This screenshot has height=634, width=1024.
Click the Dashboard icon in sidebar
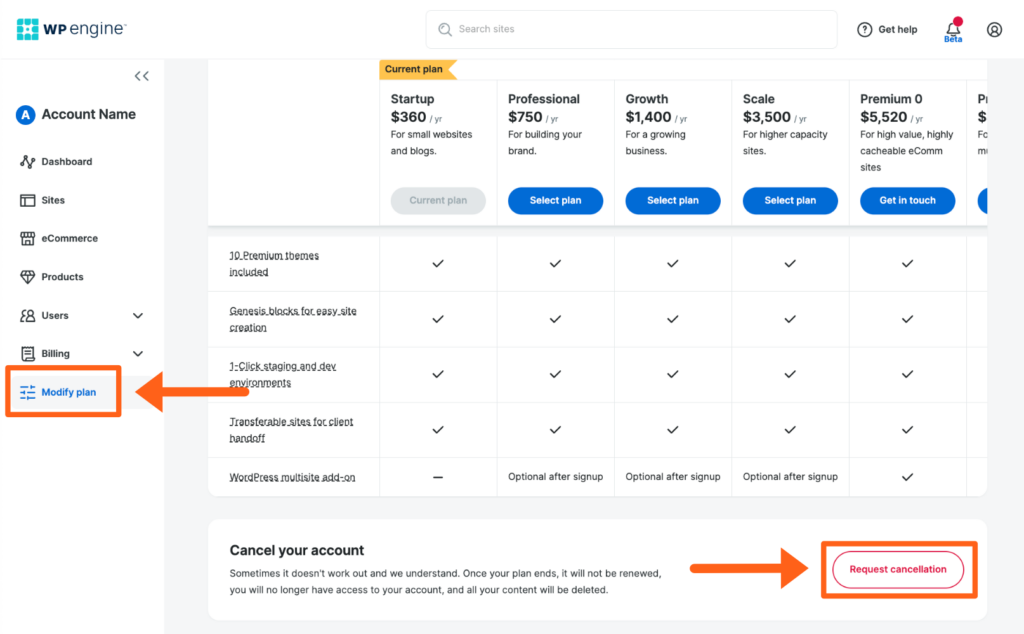tap(28, 162)
